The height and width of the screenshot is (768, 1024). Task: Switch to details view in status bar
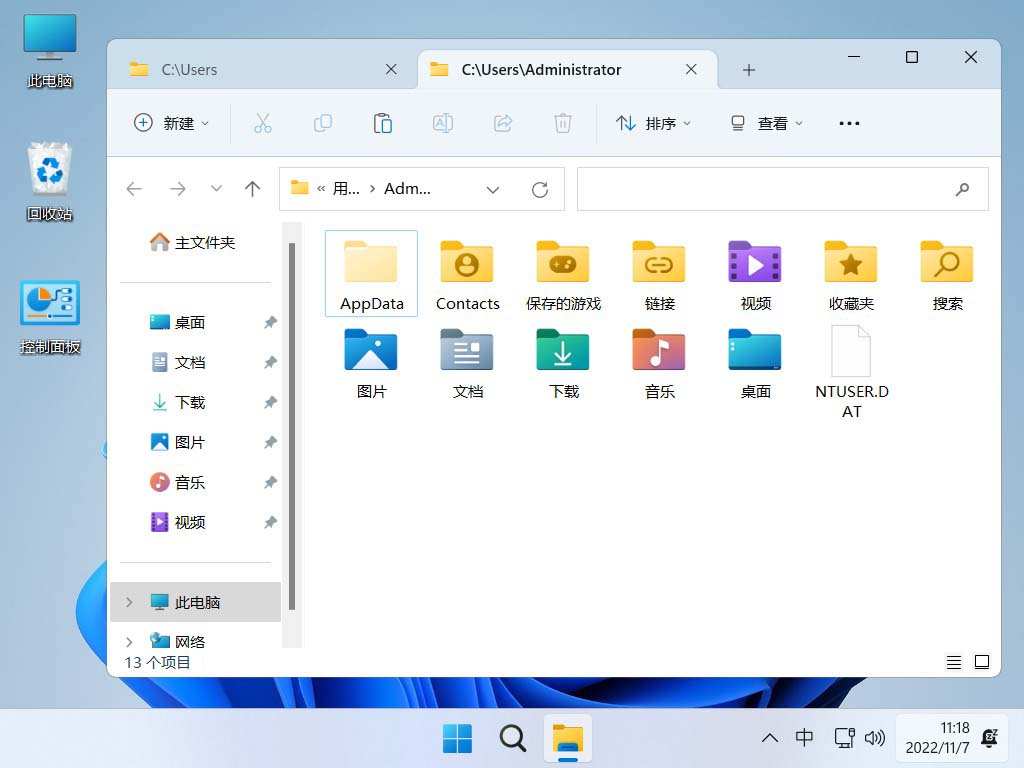point(954,662)
